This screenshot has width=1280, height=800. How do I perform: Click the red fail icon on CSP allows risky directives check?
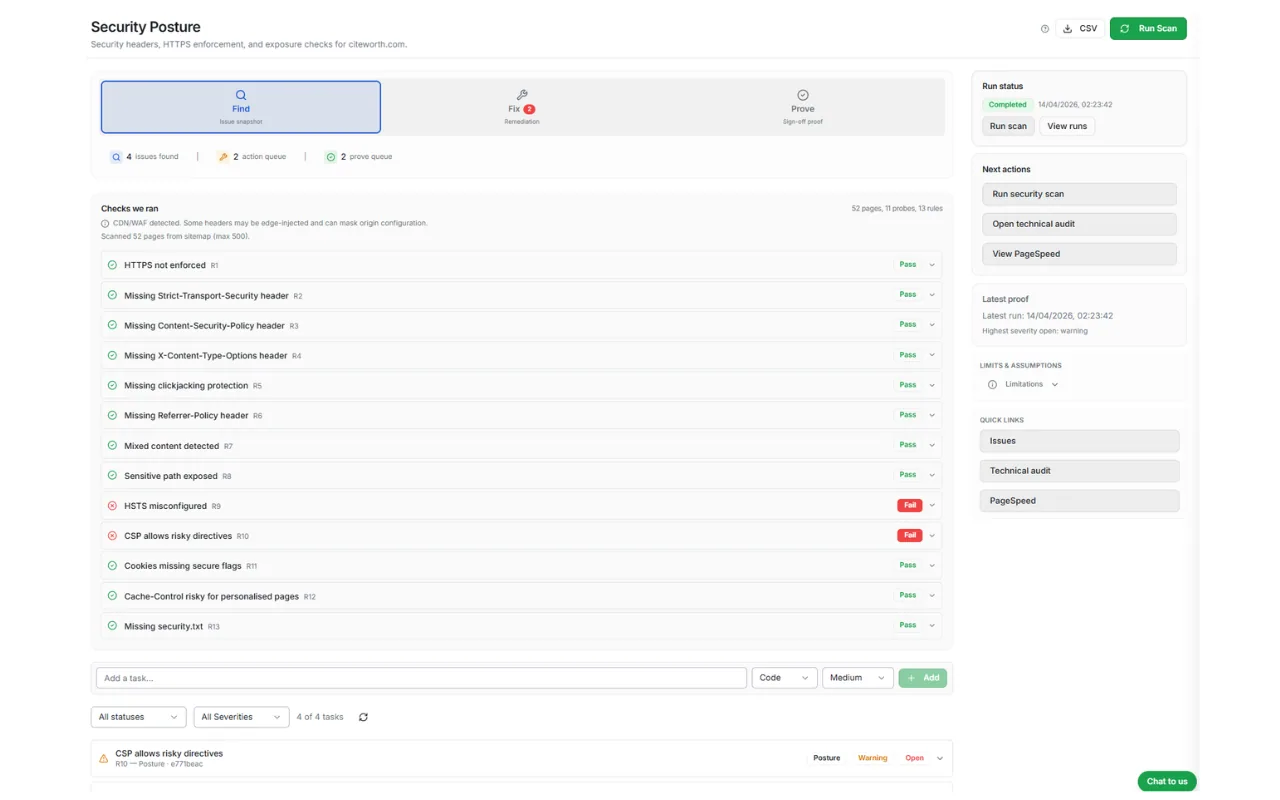pyautogui.click(x=112, y=536)
